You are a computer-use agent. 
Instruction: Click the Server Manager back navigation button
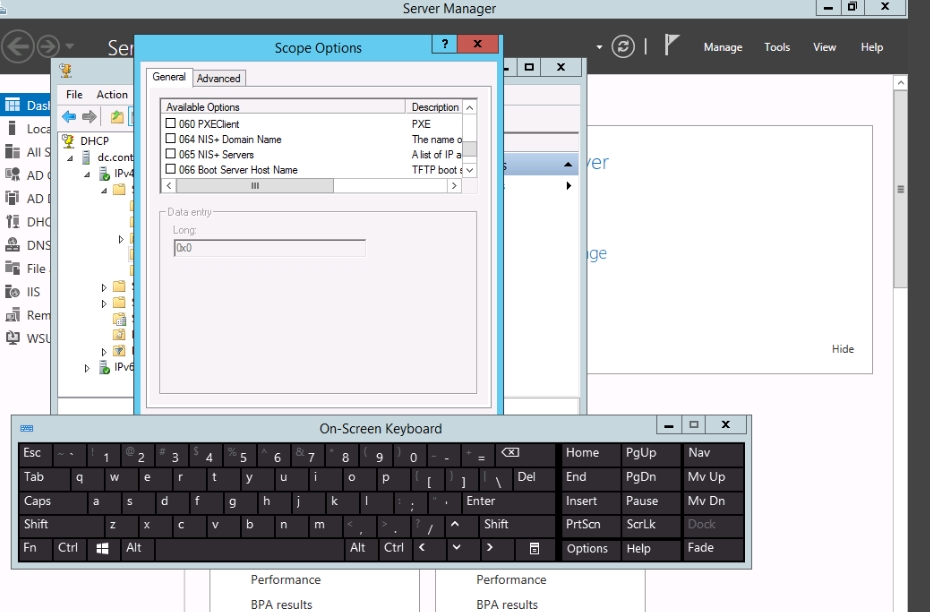[18, 46]
